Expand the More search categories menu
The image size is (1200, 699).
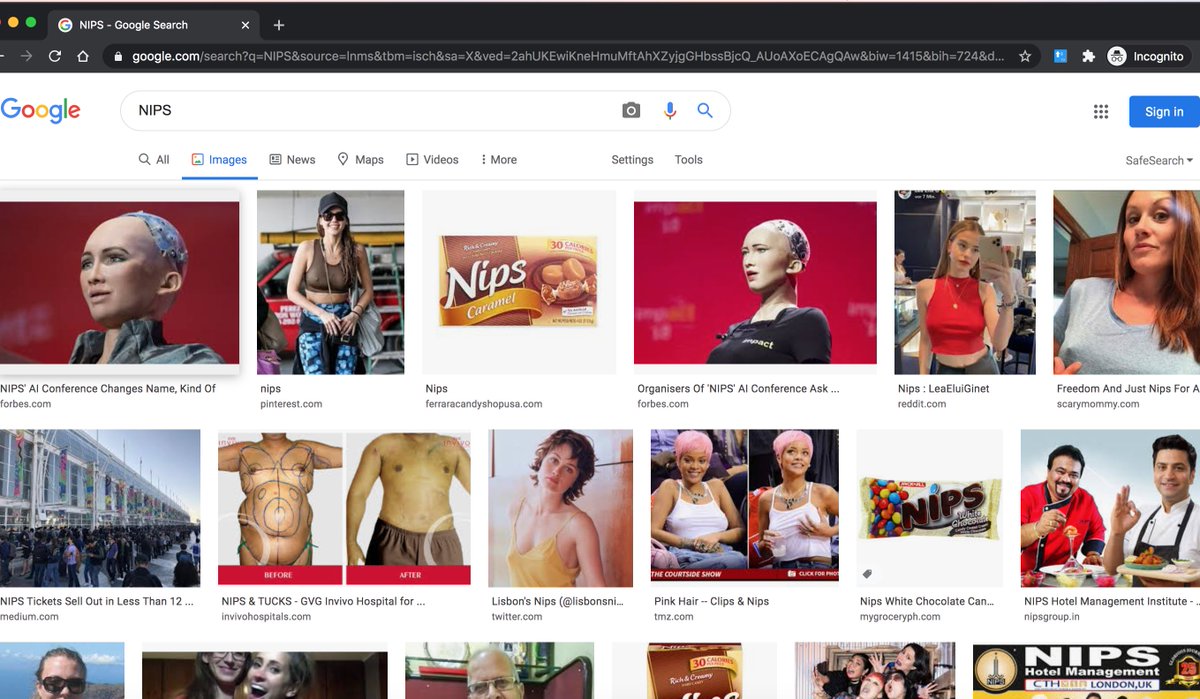[498, 160]
